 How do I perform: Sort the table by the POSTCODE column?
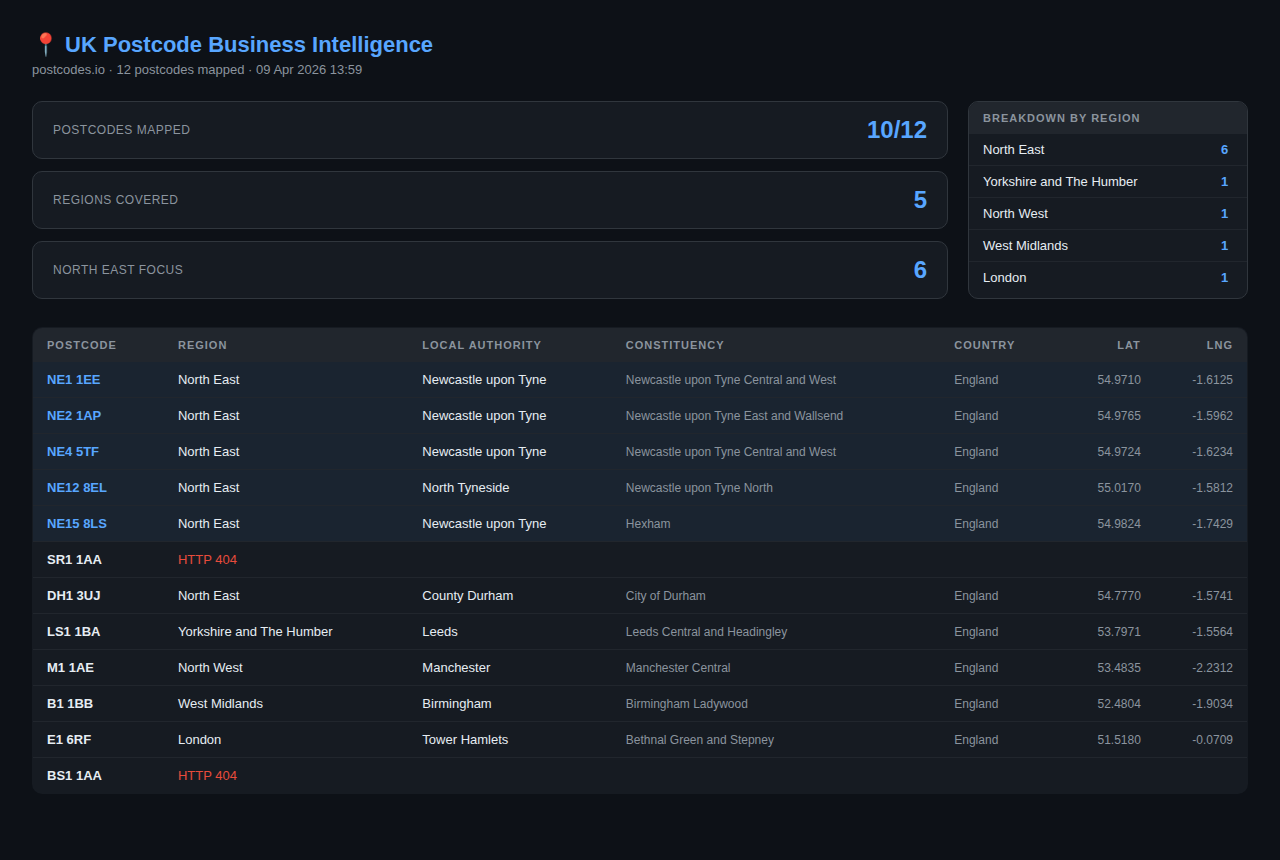point(81,345)
